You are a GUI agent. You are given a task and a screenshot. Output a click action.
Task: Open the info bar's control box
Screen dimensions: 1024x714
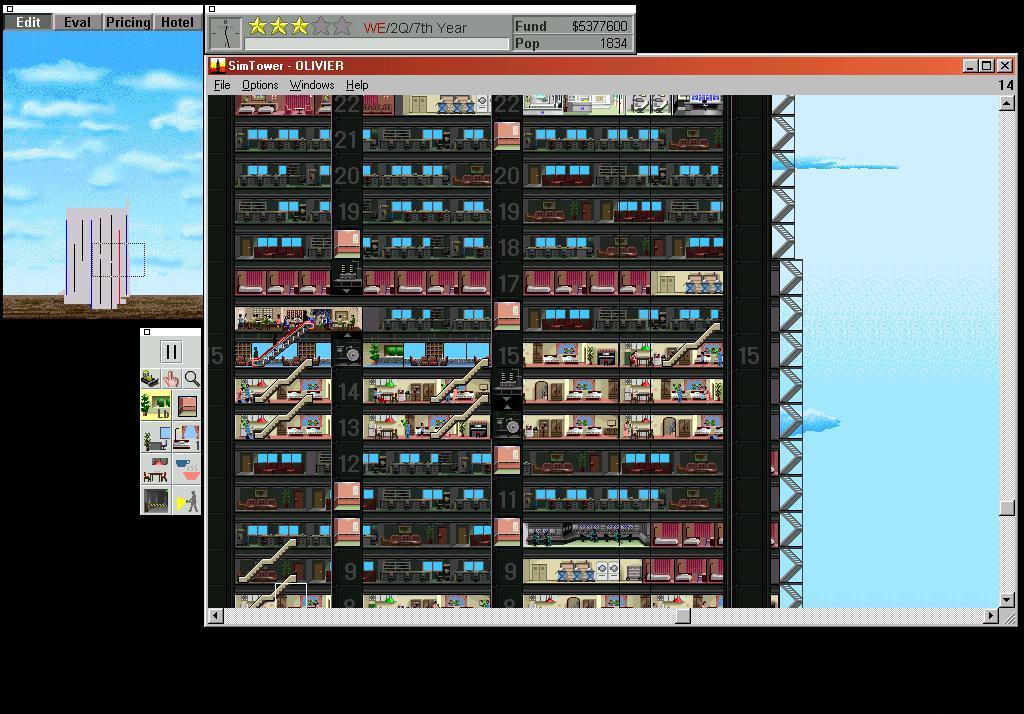(x=212, y=9)
